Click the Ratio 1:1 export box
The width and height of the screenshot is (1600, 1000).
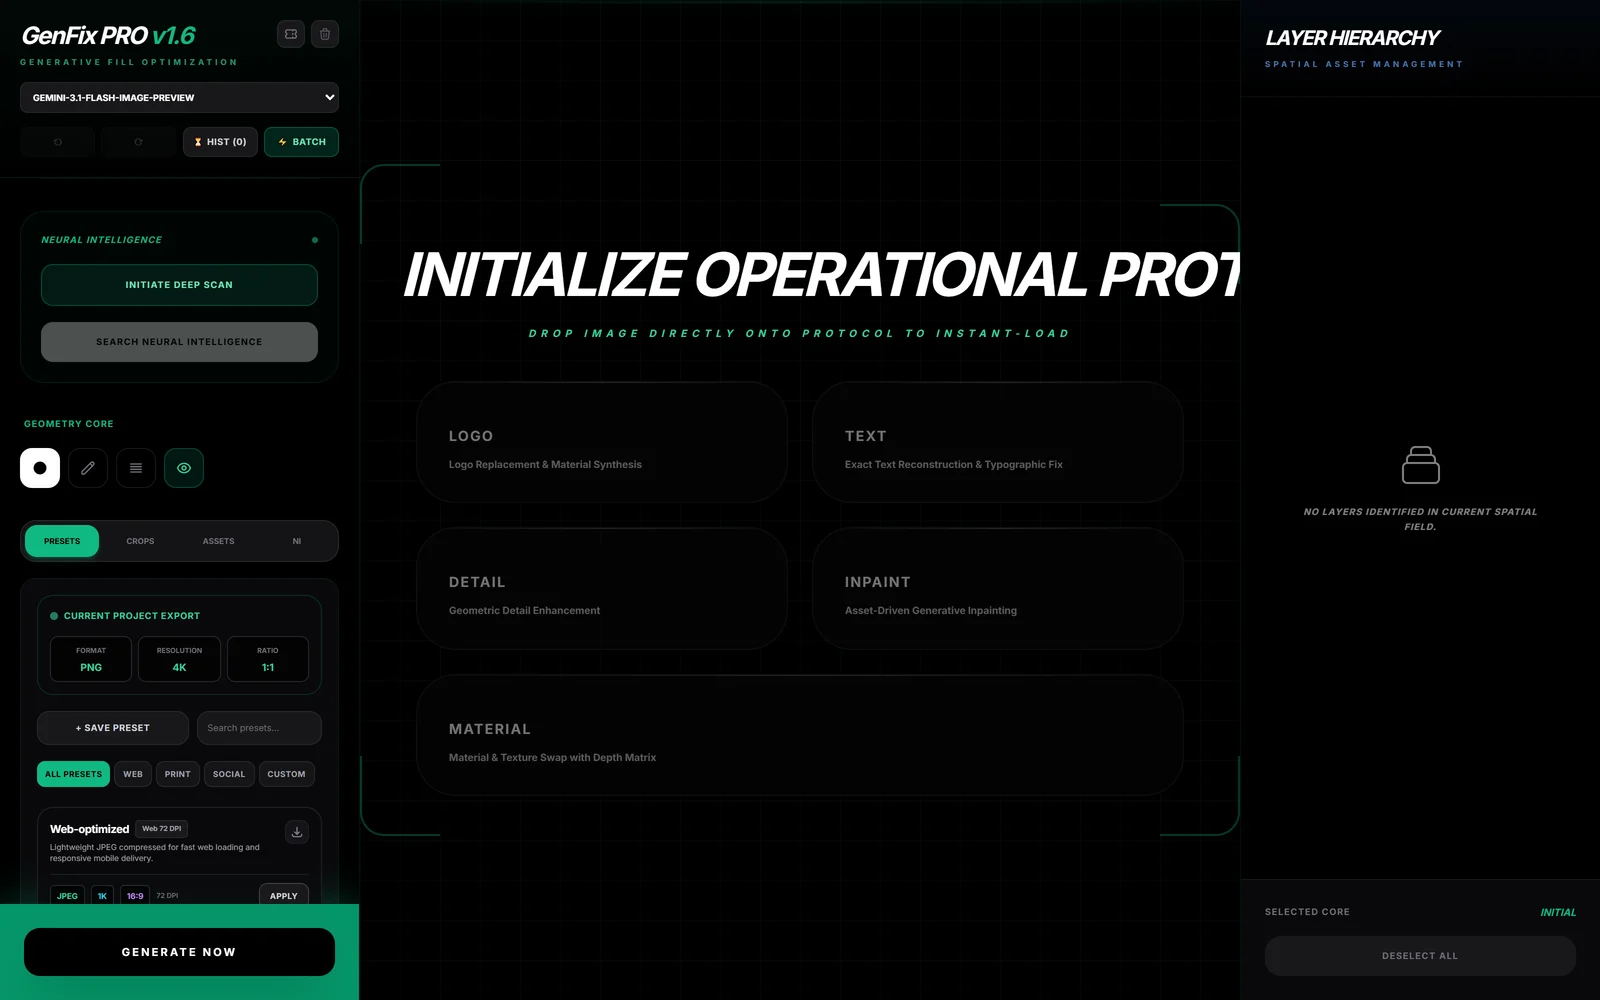coord(268,659)
